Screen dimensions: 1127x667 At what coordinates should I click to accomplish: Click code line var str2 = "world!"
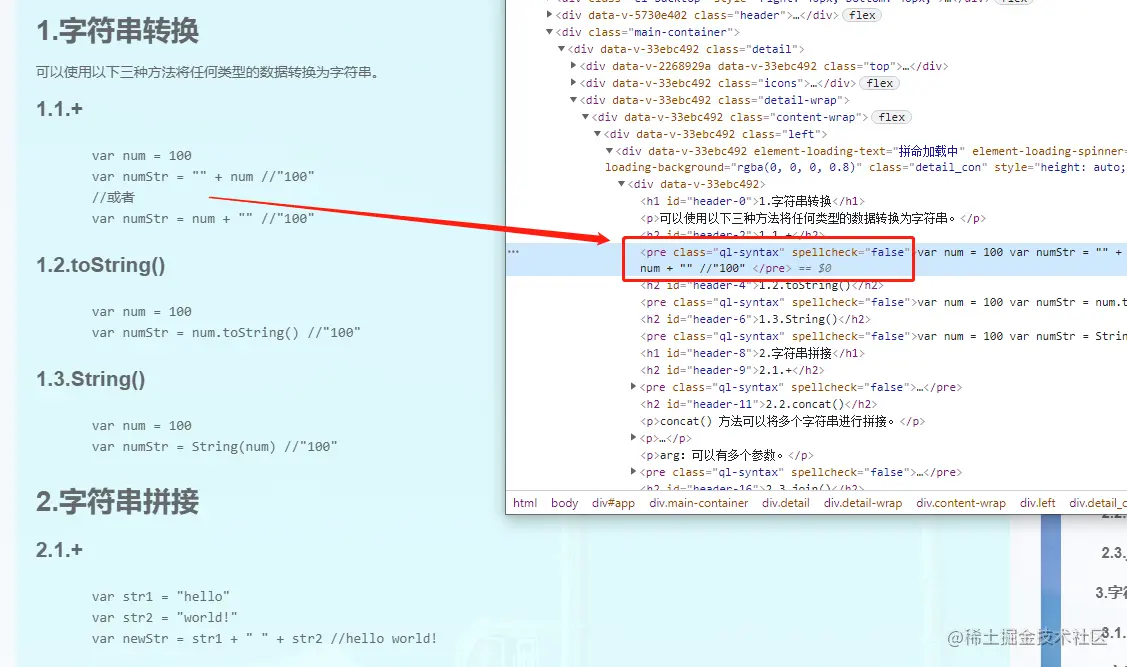click(164, 617)
